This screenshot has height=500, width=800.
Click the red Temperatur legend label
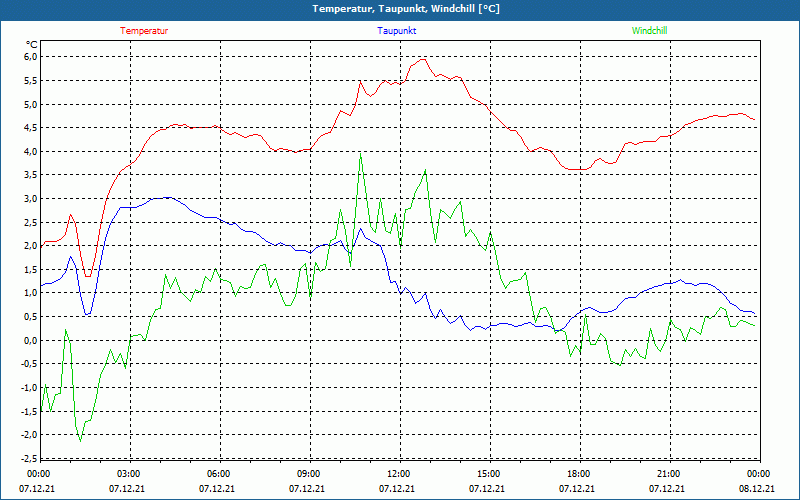point(144,31)
